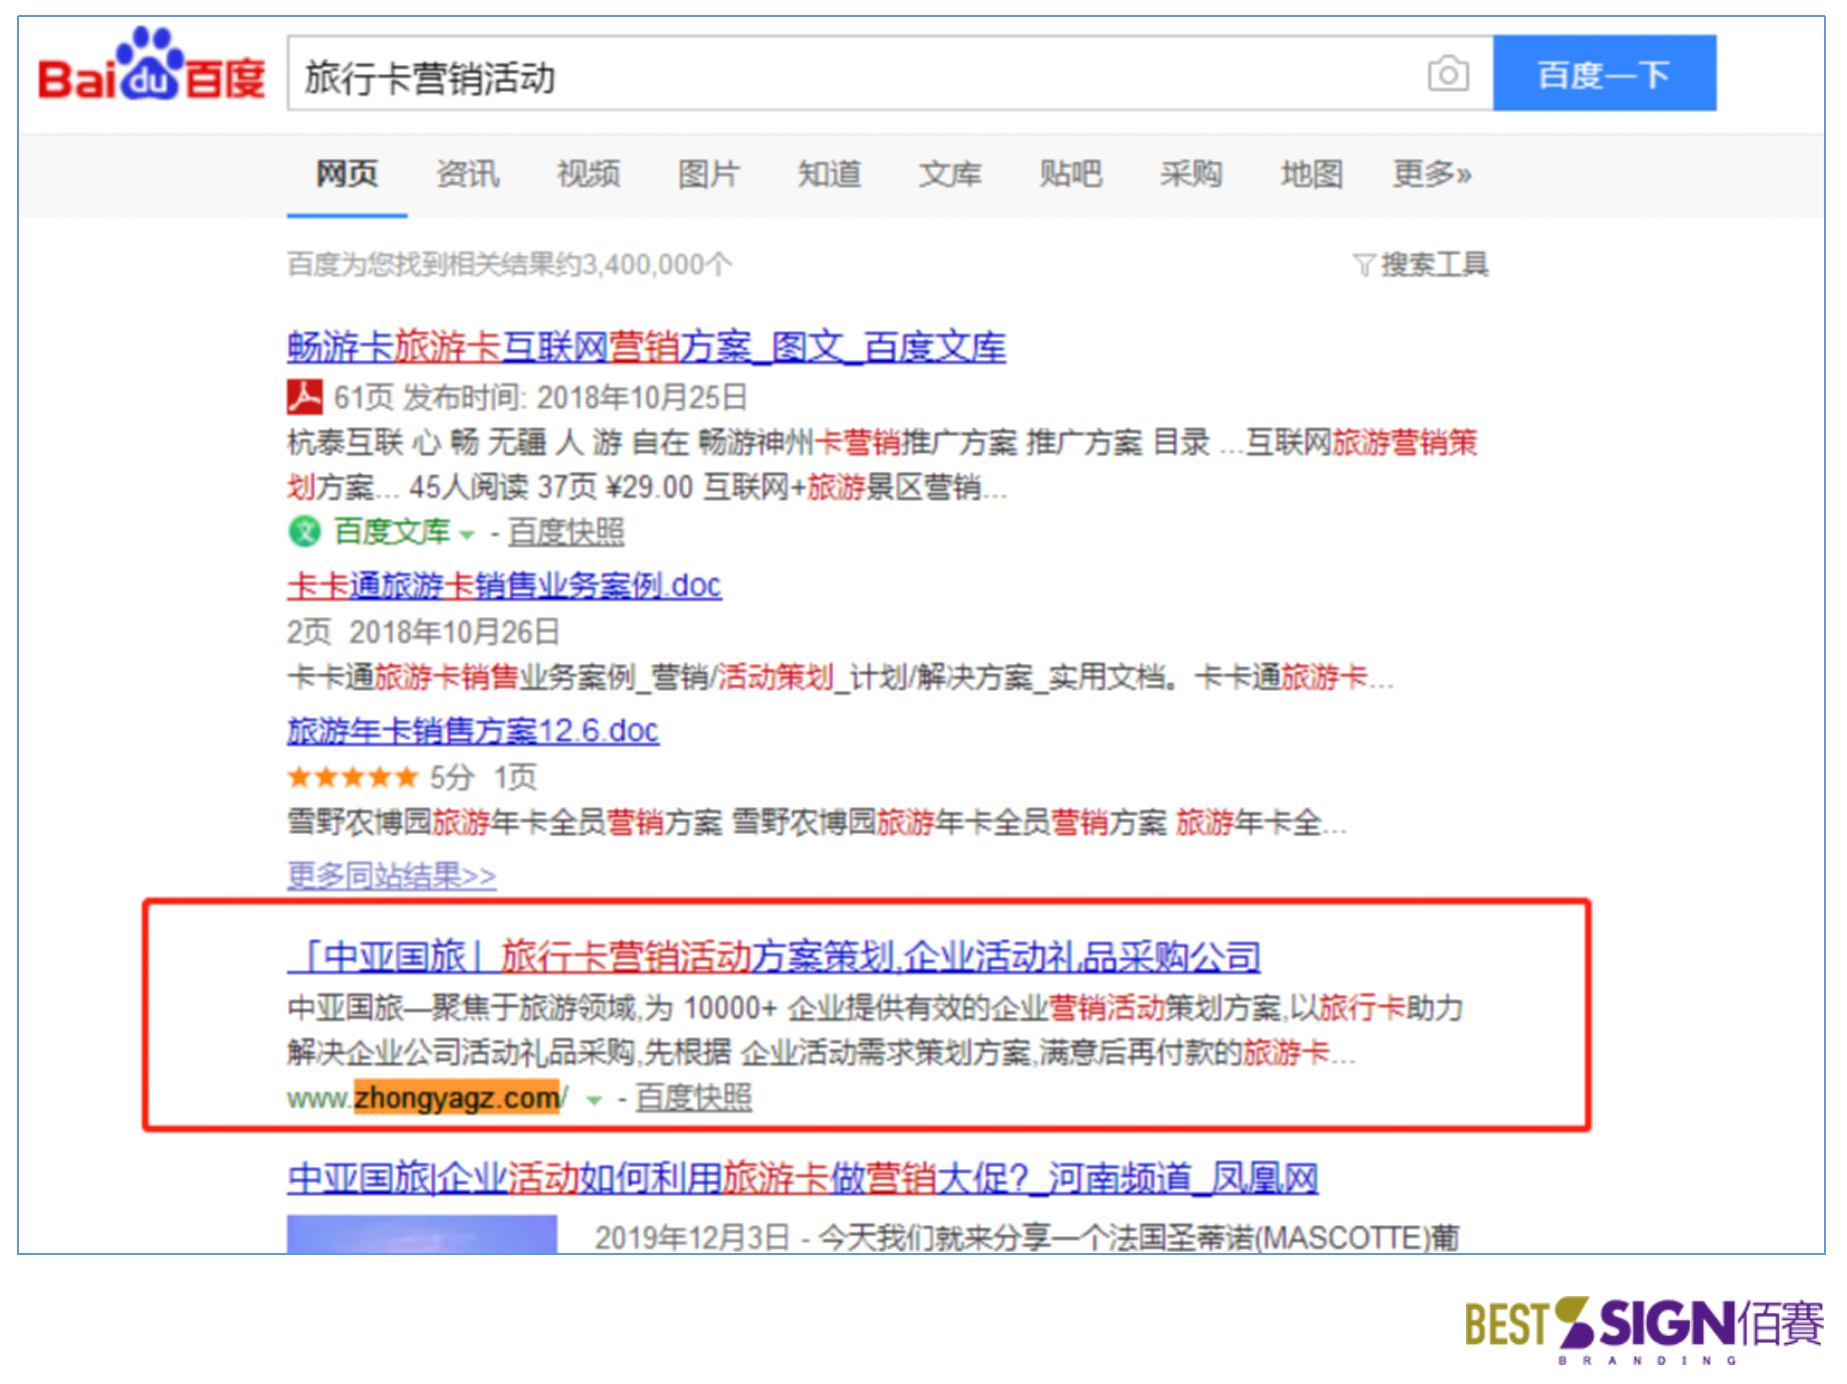Switch to the 文库 tab
The width and height of the screenshot is (1847, 1384).
tap(950, 174)
